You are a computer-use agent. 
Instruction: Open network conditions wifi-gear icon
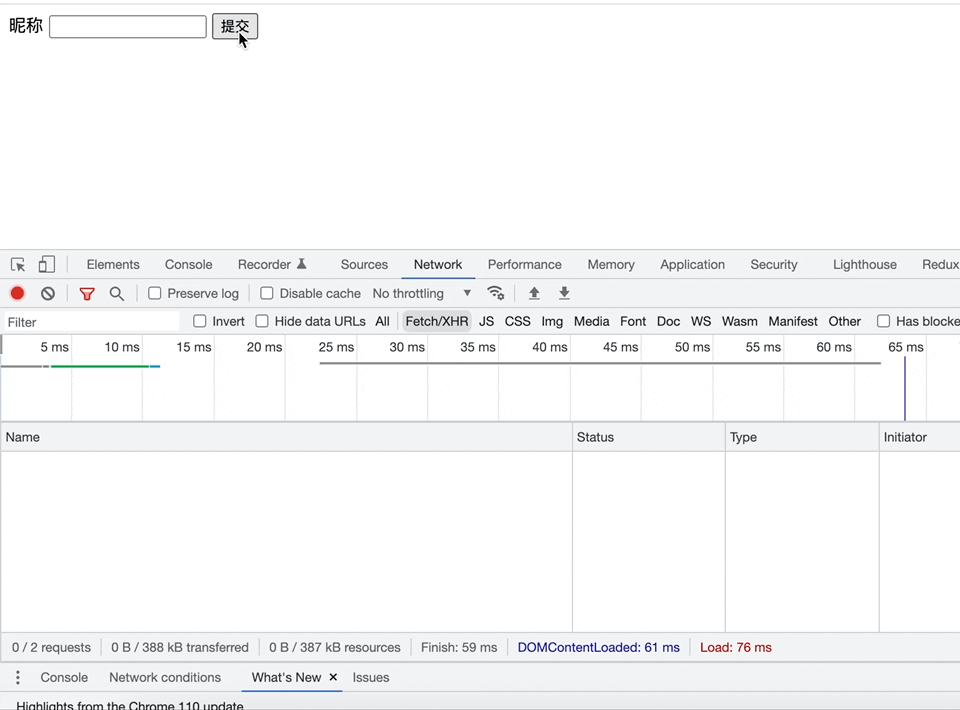(x=495, y=293)
